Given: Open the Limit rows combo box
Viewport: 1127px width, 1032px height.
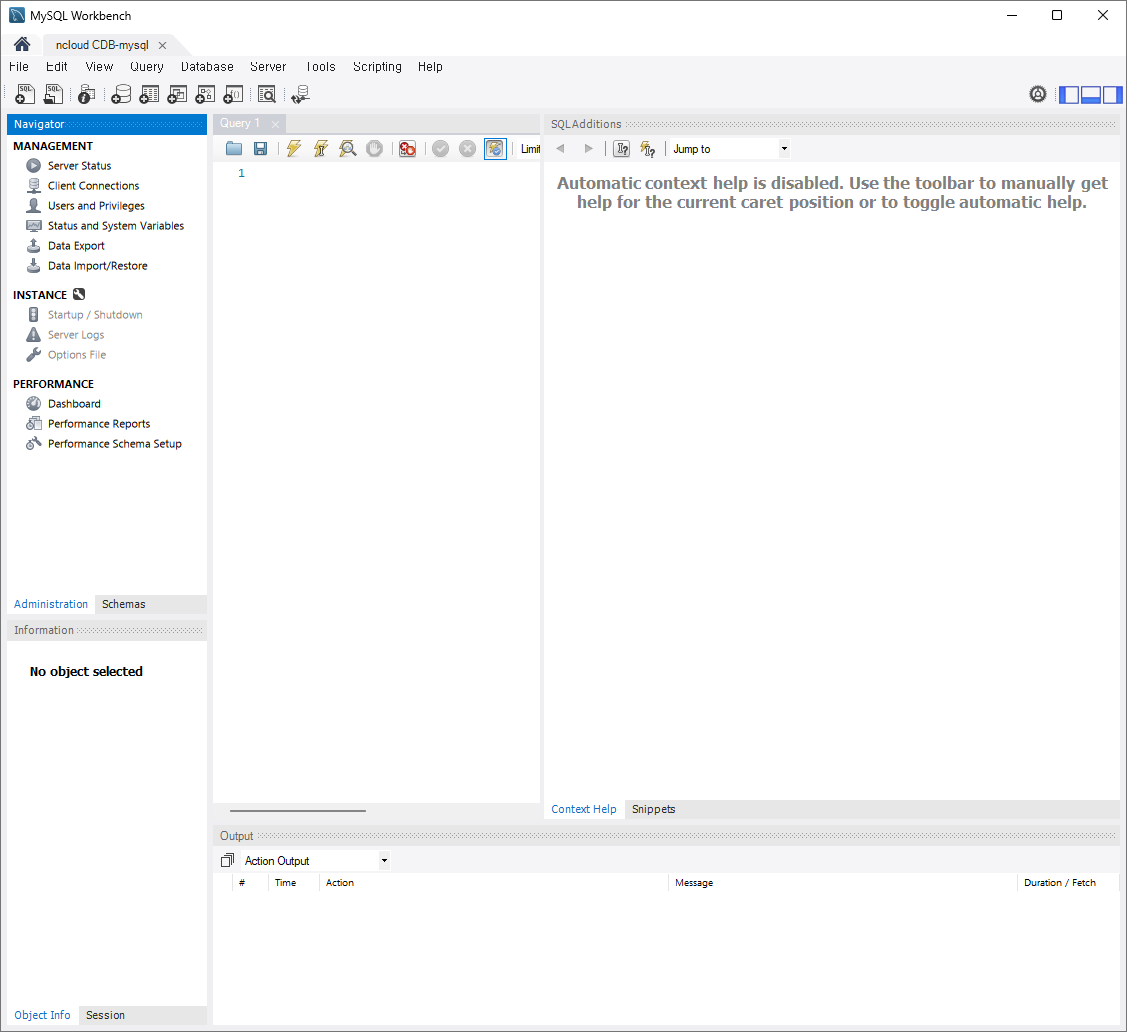Looking at the screenshot, I should (530, 149).
